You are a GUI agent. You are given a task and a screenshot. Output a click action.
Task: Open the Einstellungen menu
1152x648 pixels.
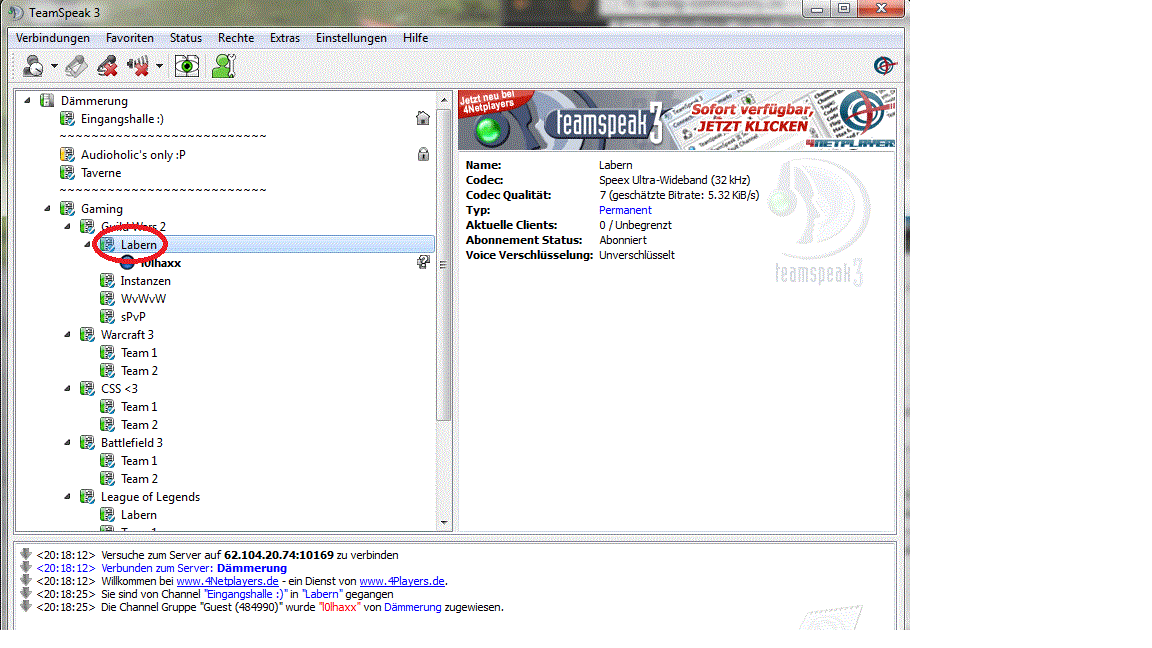pyautogui.click(x=351, y=38)
